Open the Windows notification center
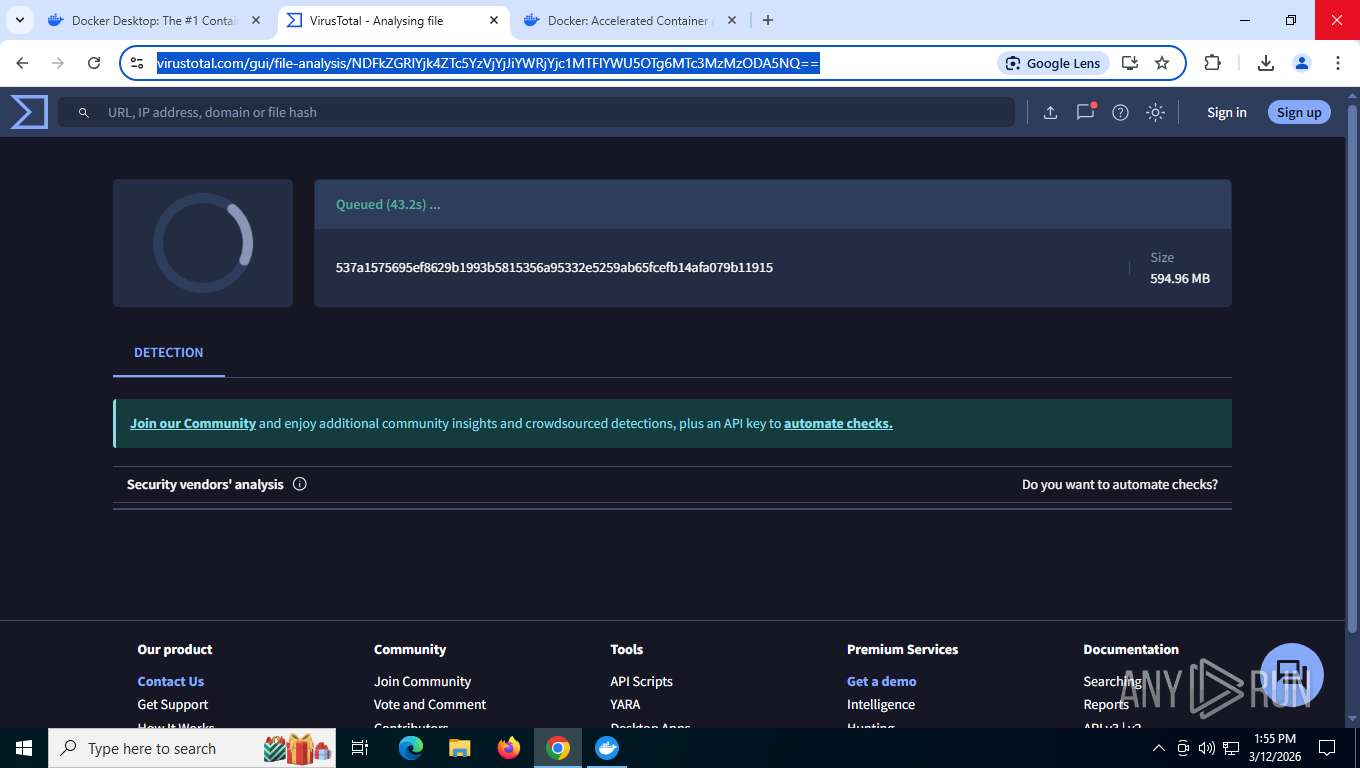This screenshot has width=1360, height=768. [x=1327, y=748]
